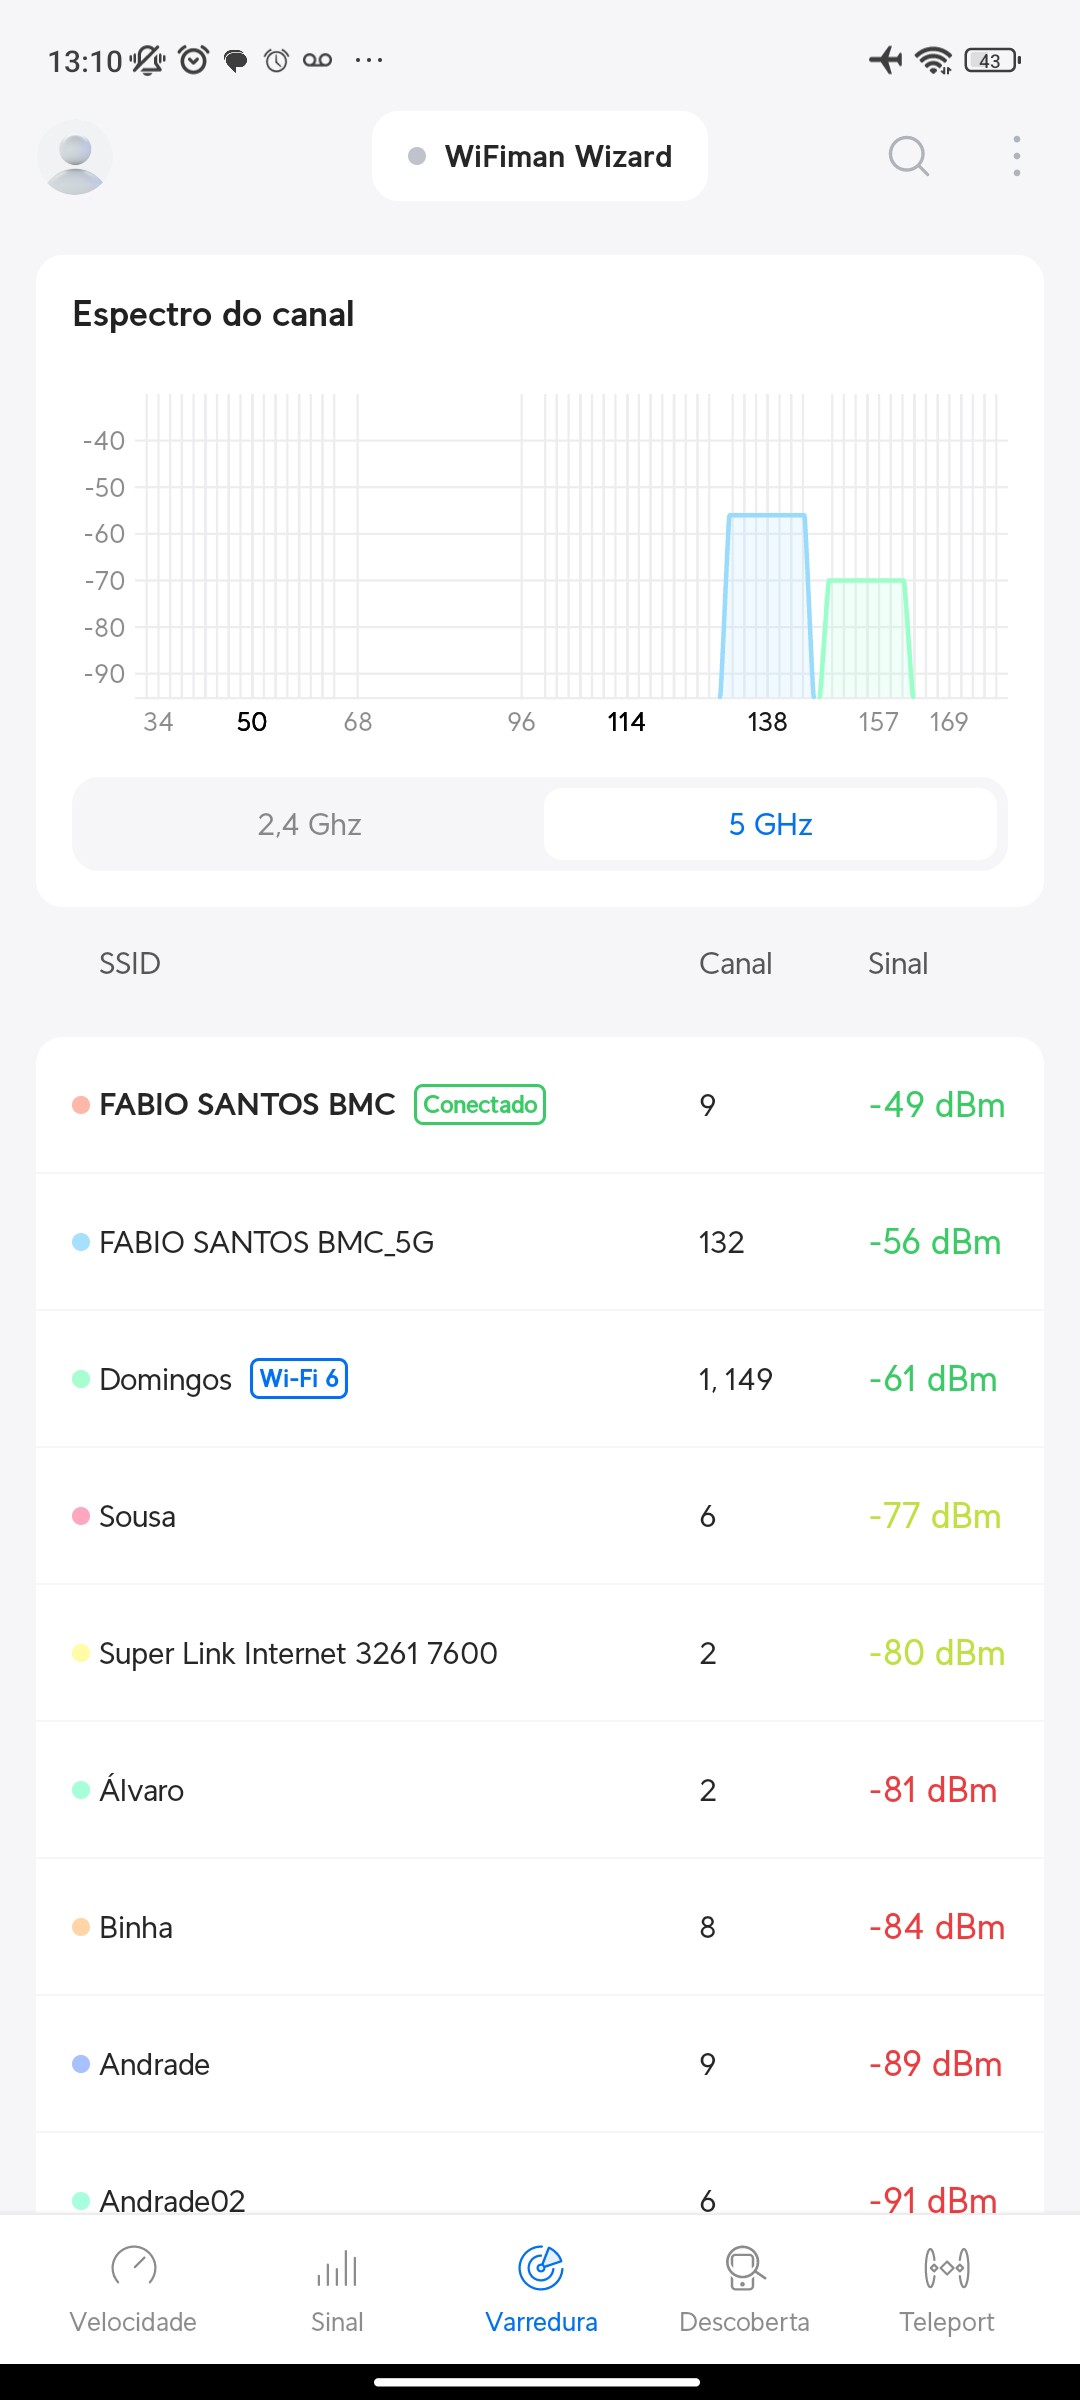The height and width of the screenshot is (2400, 1080).
Task: Open the user profile avatar
Action: (75, 157)
